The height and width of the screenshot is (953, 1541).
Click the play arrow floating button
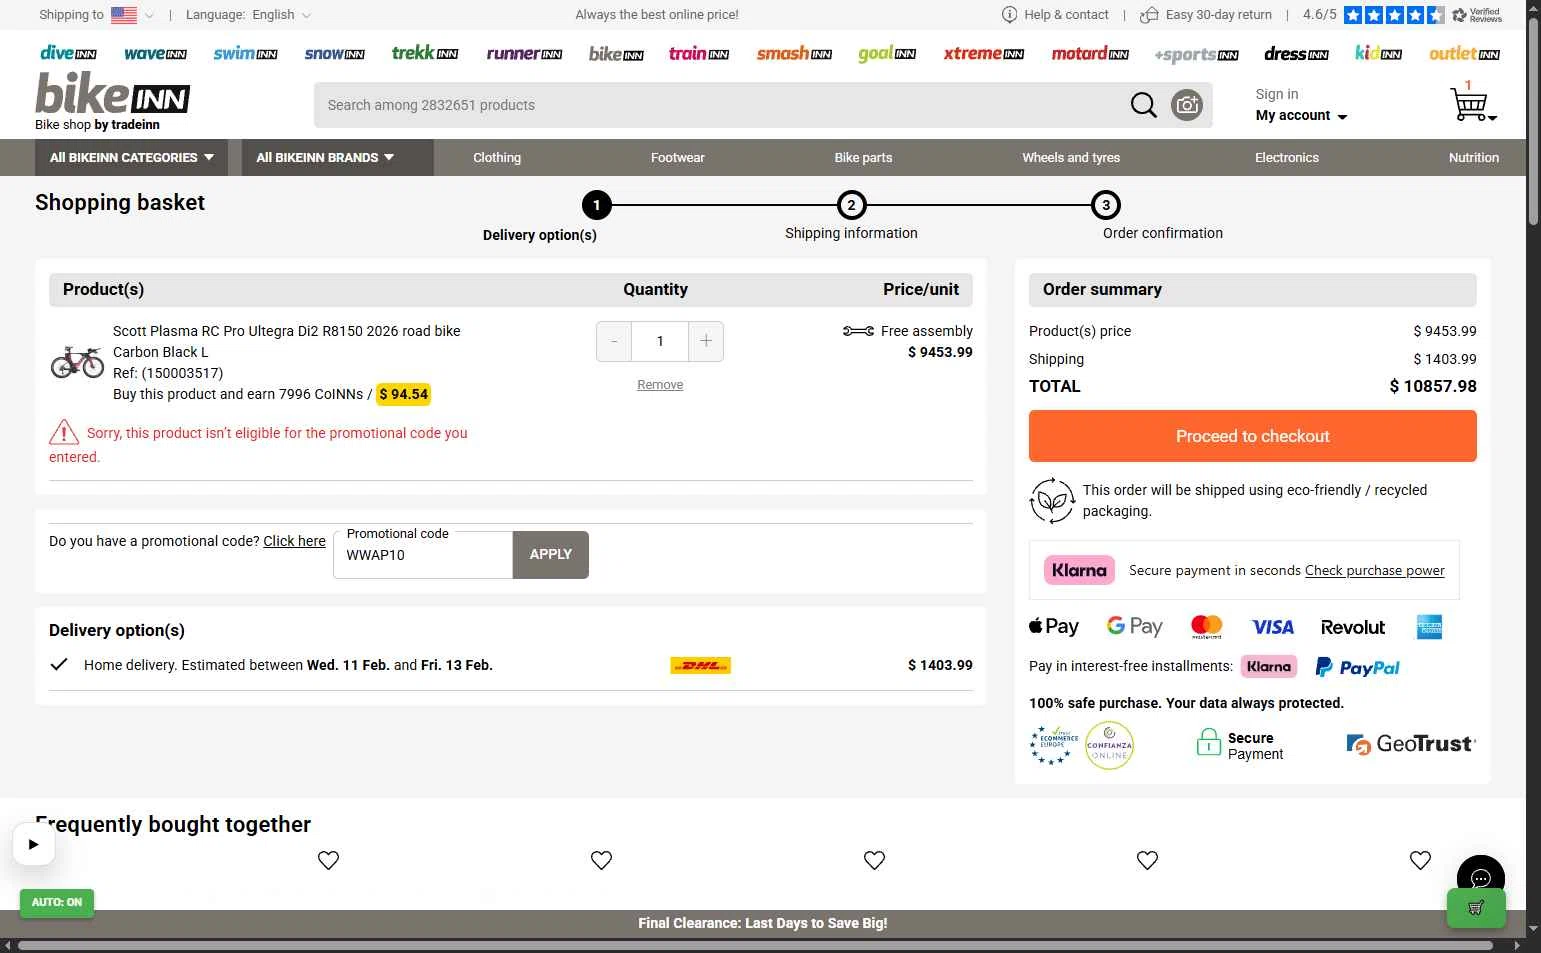point(33,844)
